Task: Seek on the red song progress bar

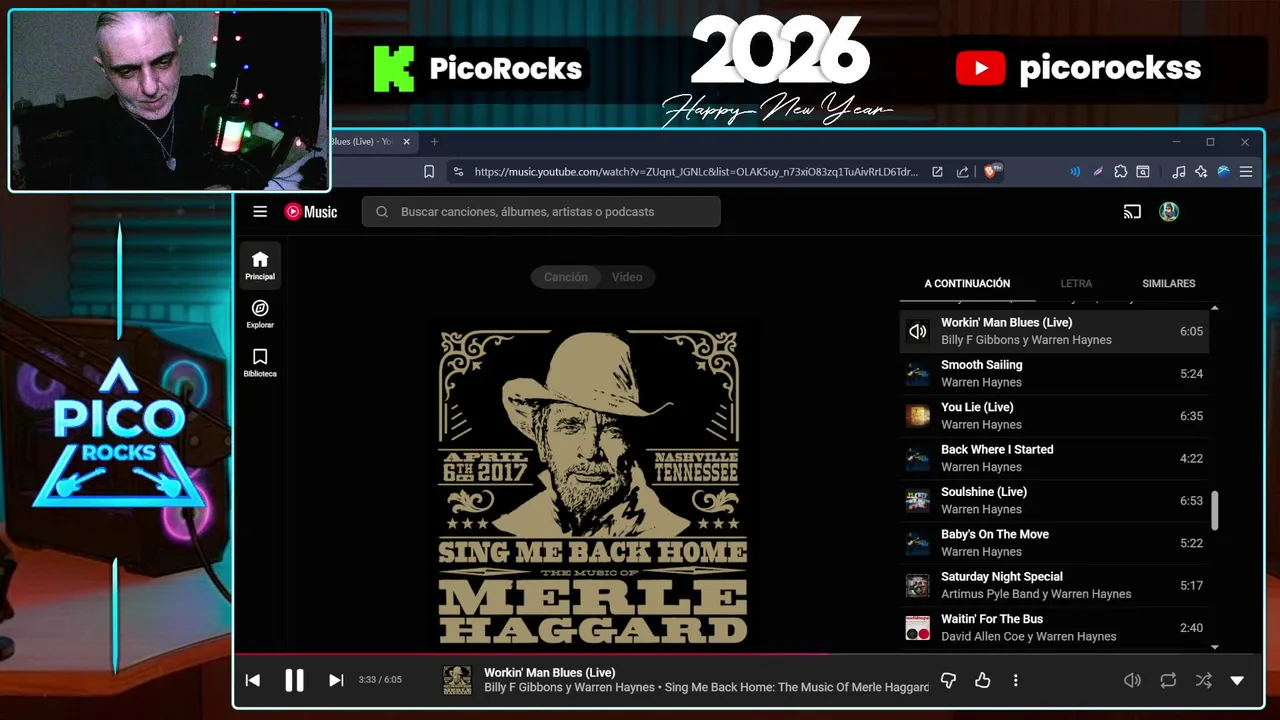Action: pos(531,655)
